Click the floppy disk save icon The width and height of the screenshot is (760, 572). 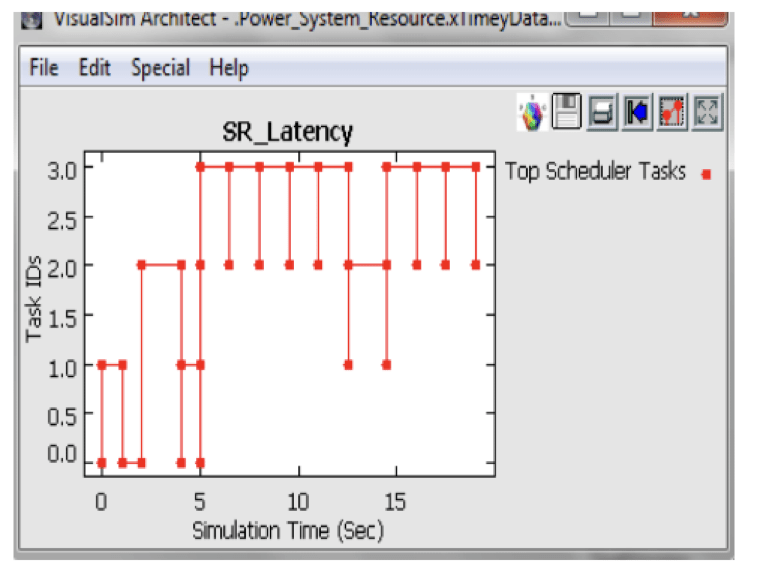(x=567, y=113)
